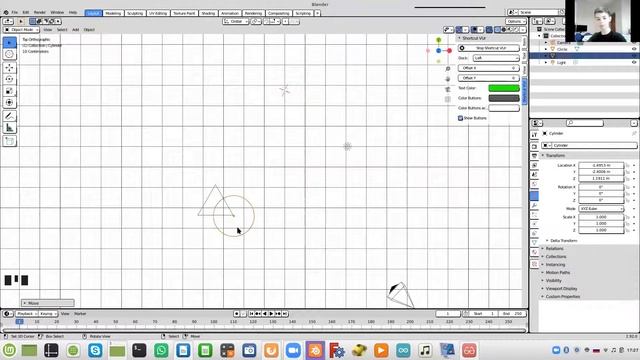Open the Dock Left dropdown

496,58
